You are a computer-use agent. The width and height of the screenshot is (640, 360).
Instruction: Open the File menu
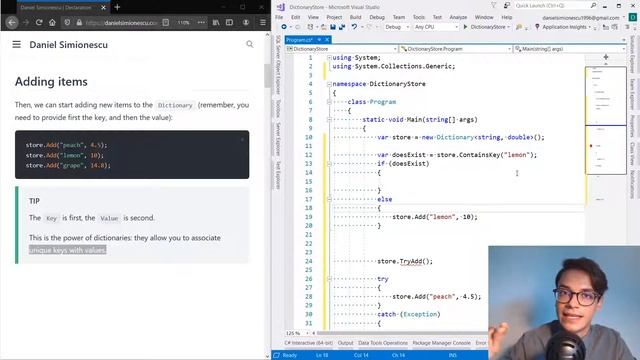[x=279, y=17]
